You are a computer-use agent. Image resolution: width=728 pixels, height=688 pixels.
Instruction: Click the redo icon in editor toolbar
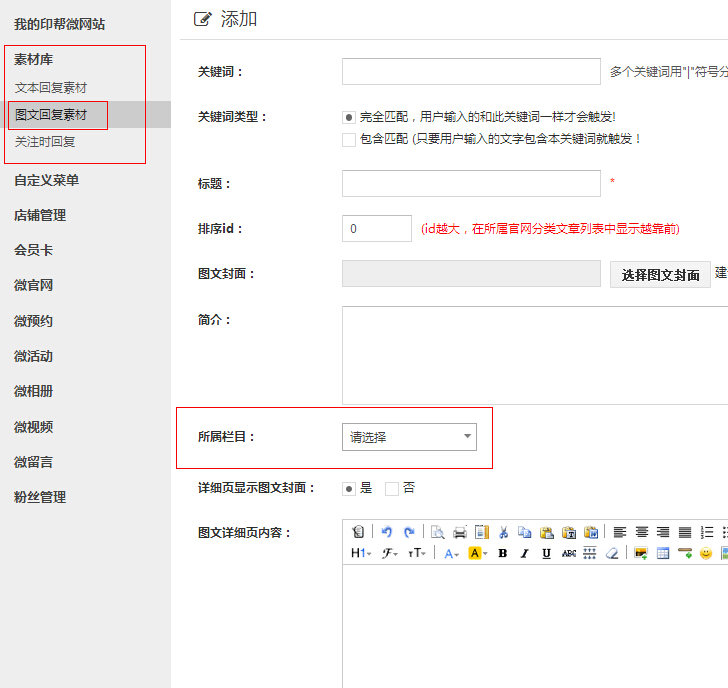tap(408, 532)
